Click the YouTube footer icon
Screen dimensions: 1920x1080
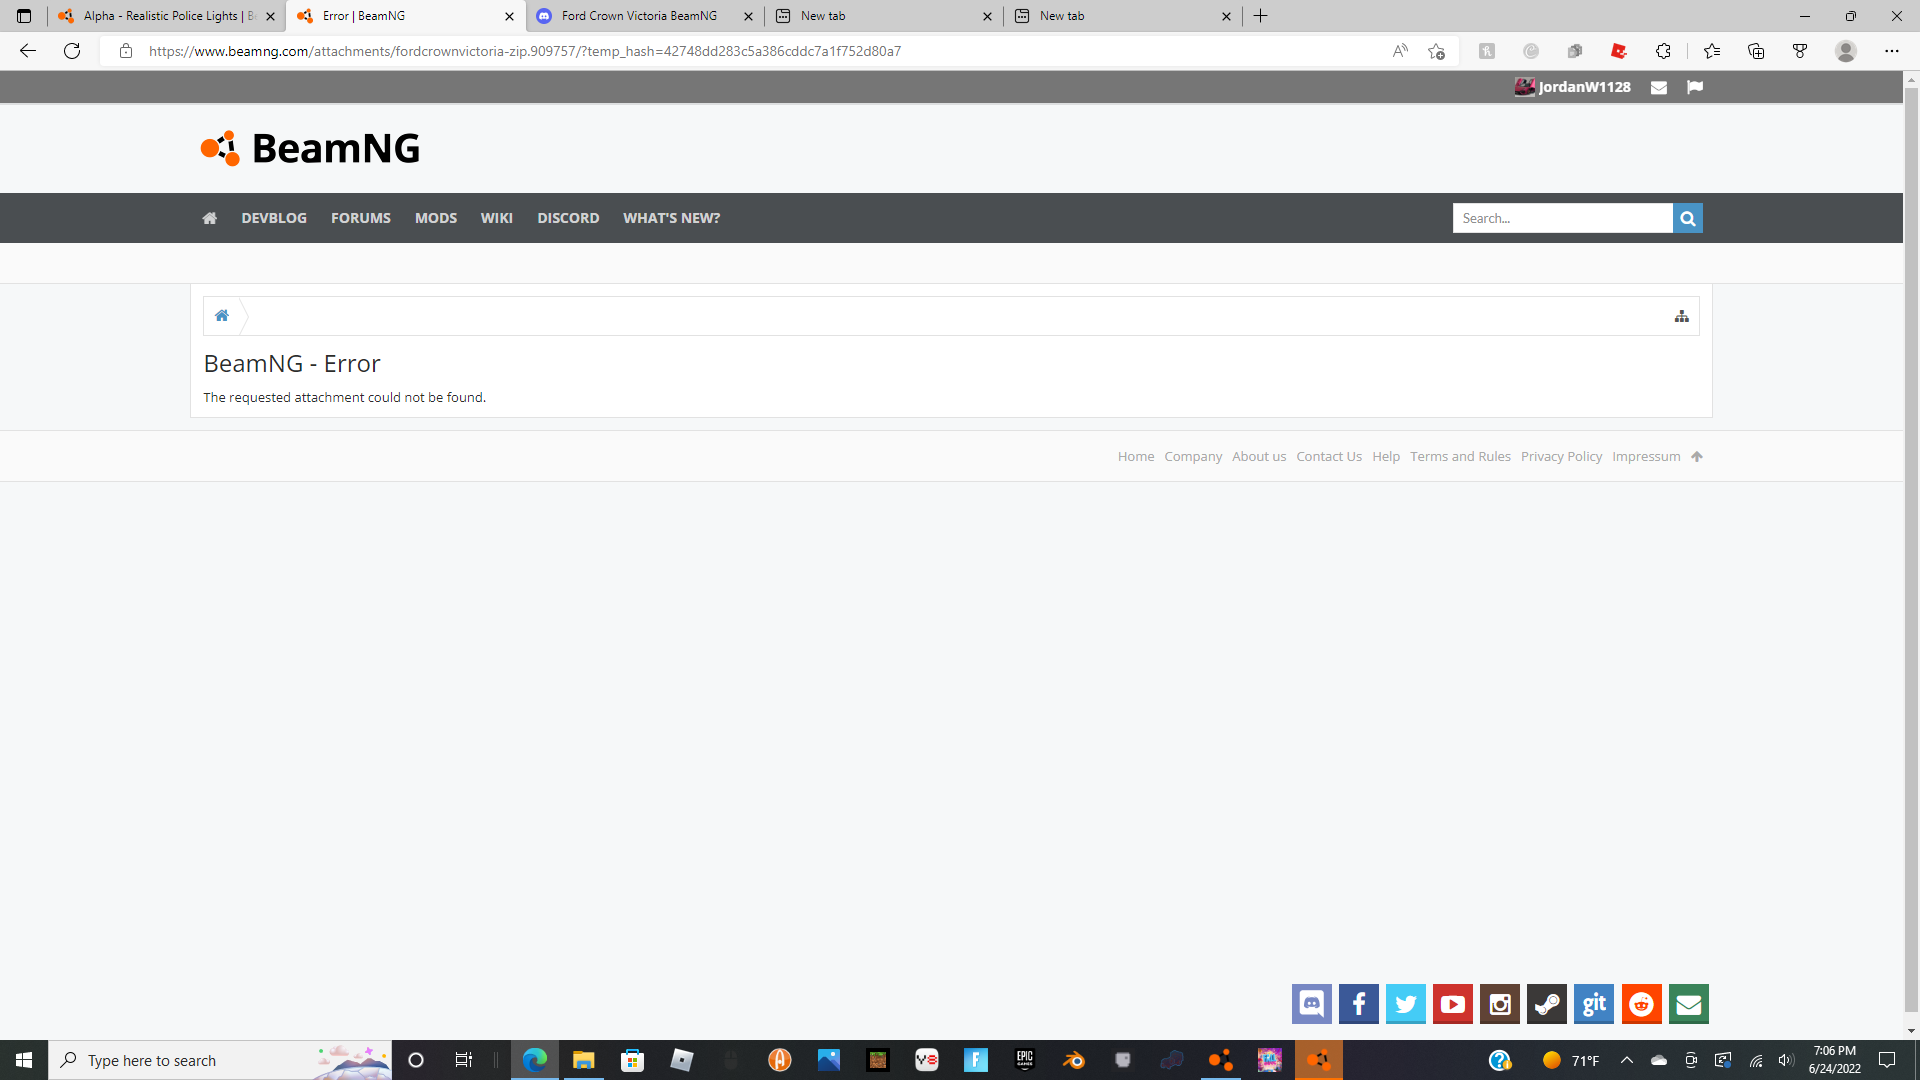tap(1453, 1004)
